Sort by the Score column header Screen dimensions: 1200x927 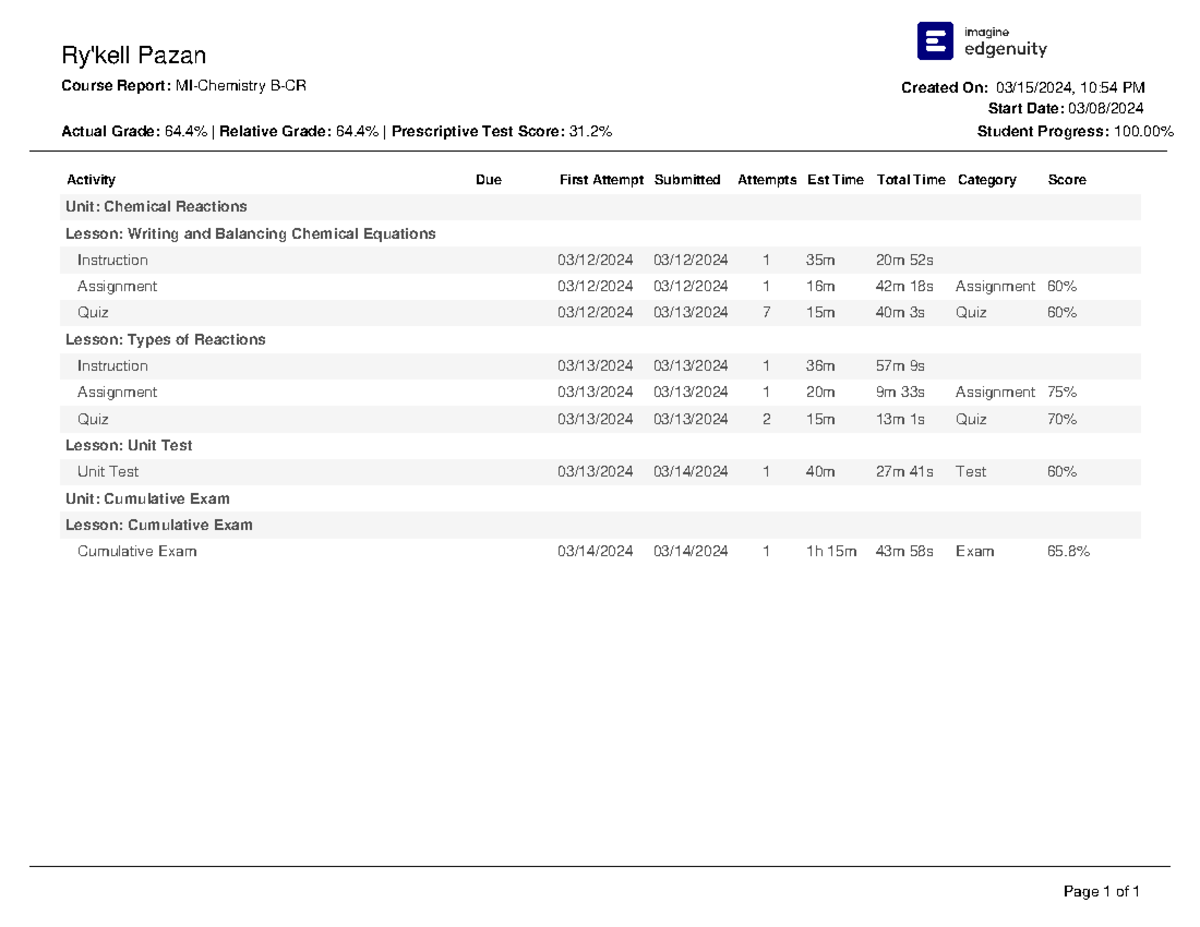pos(1066,180)
